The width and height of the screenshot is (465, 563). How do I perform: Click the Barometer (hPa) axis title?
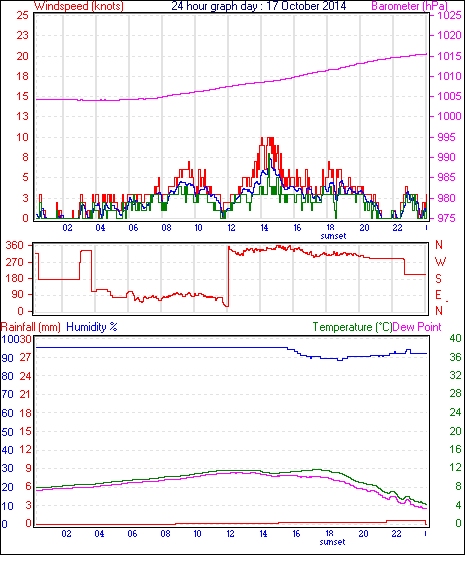click(x=409, y=6)
